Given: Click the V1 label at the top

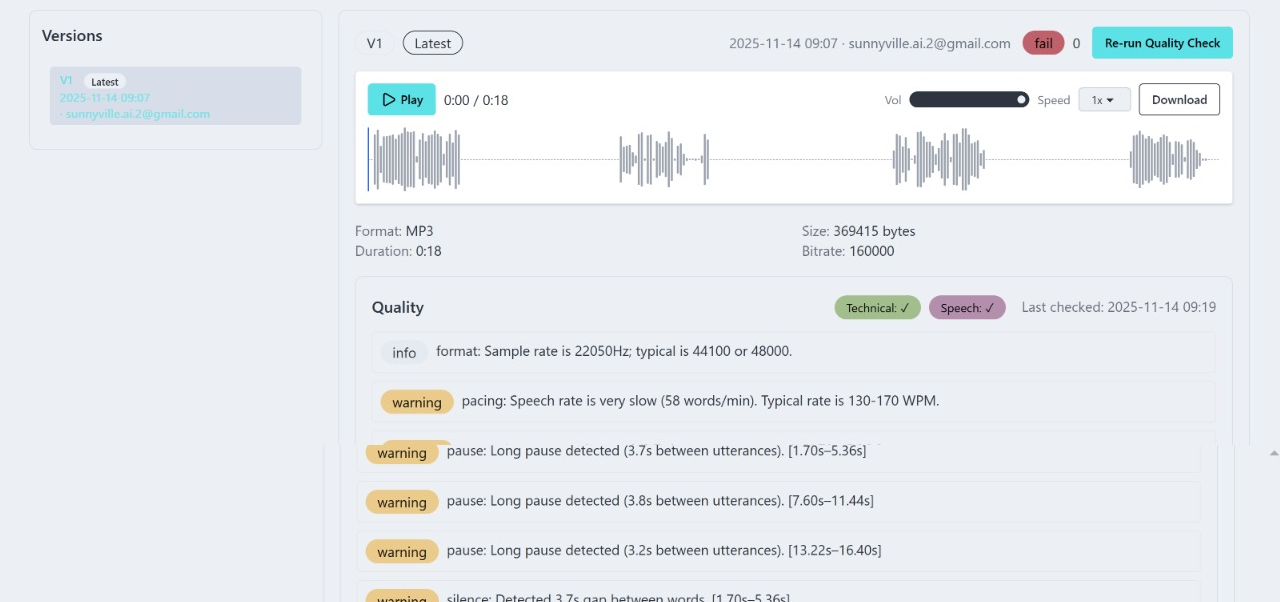Looking at the screenshot, I should point(374,43).
